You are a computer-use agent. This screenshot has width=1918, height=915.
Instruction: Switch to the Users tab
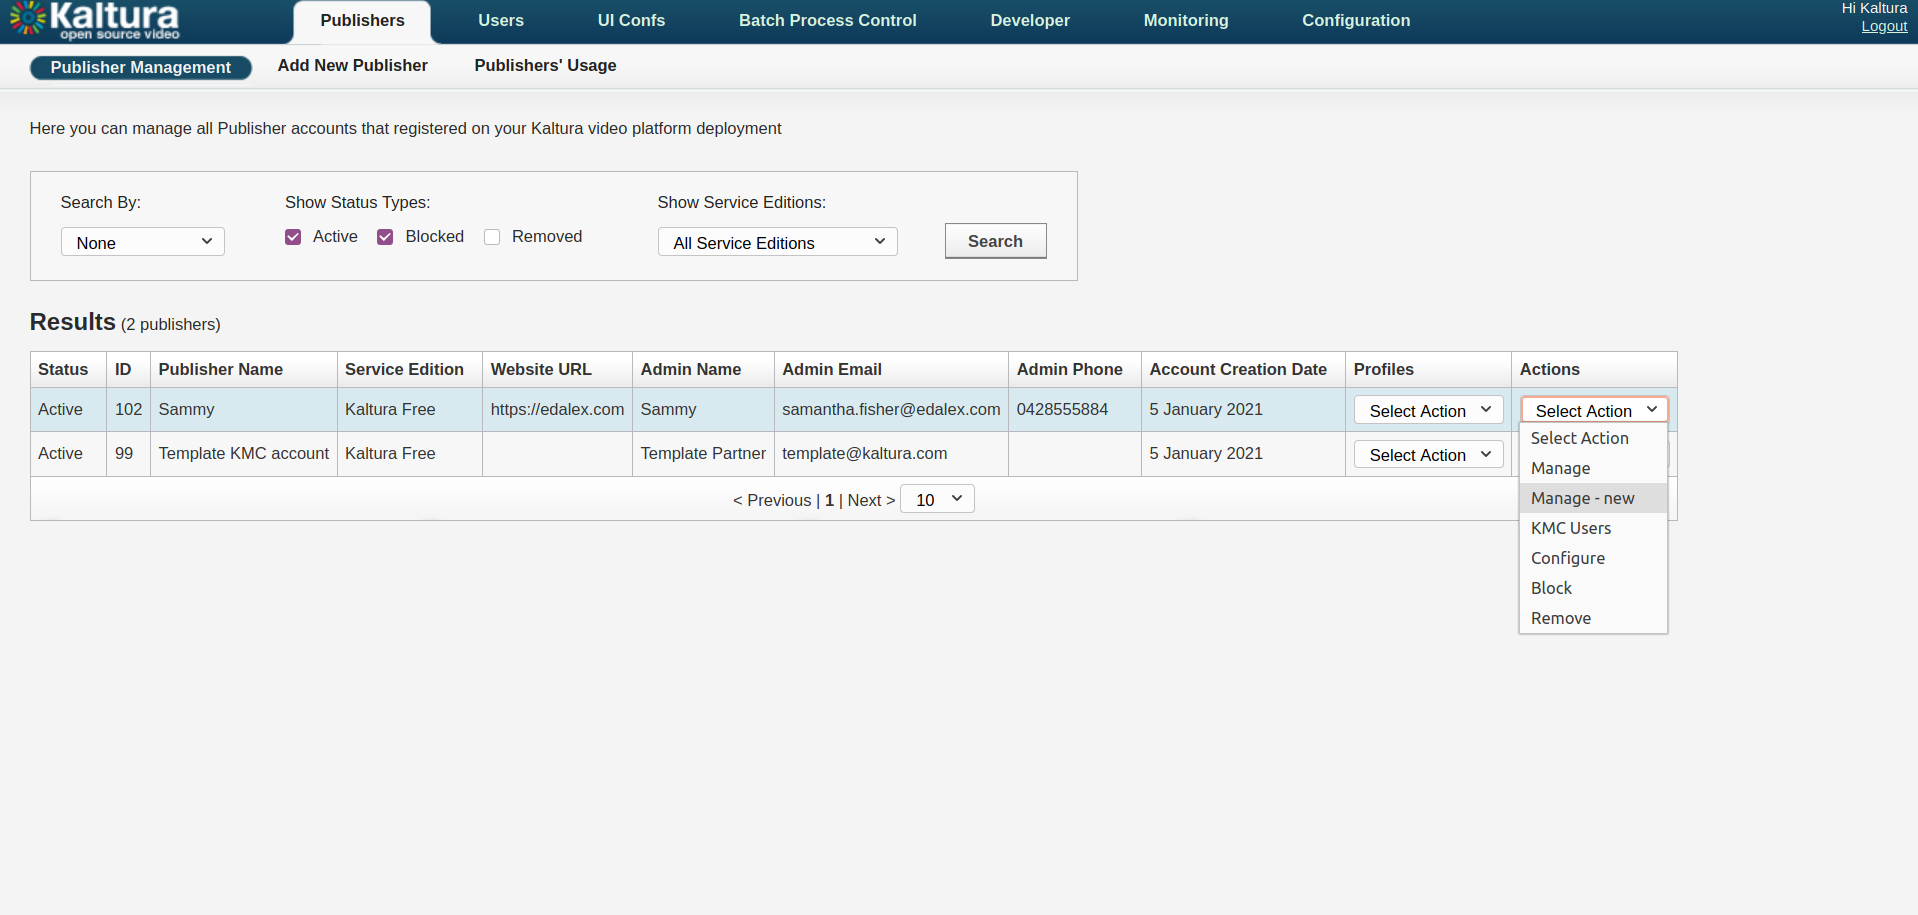tap(501, 21)
